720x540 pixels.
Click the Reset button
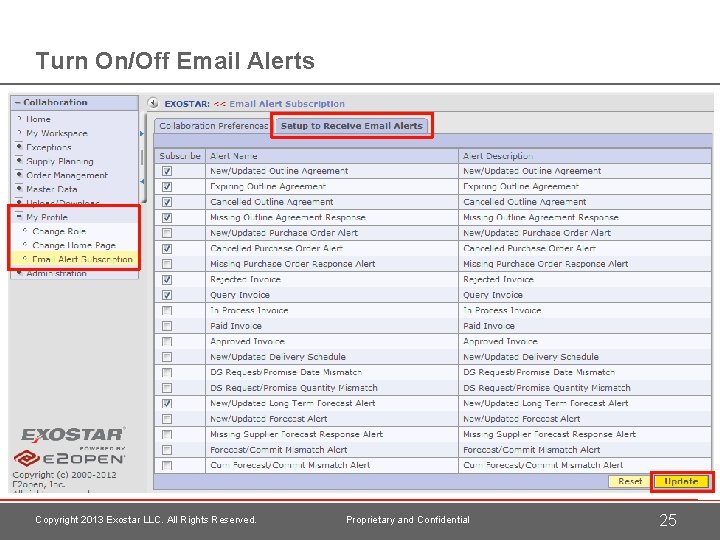629,481
